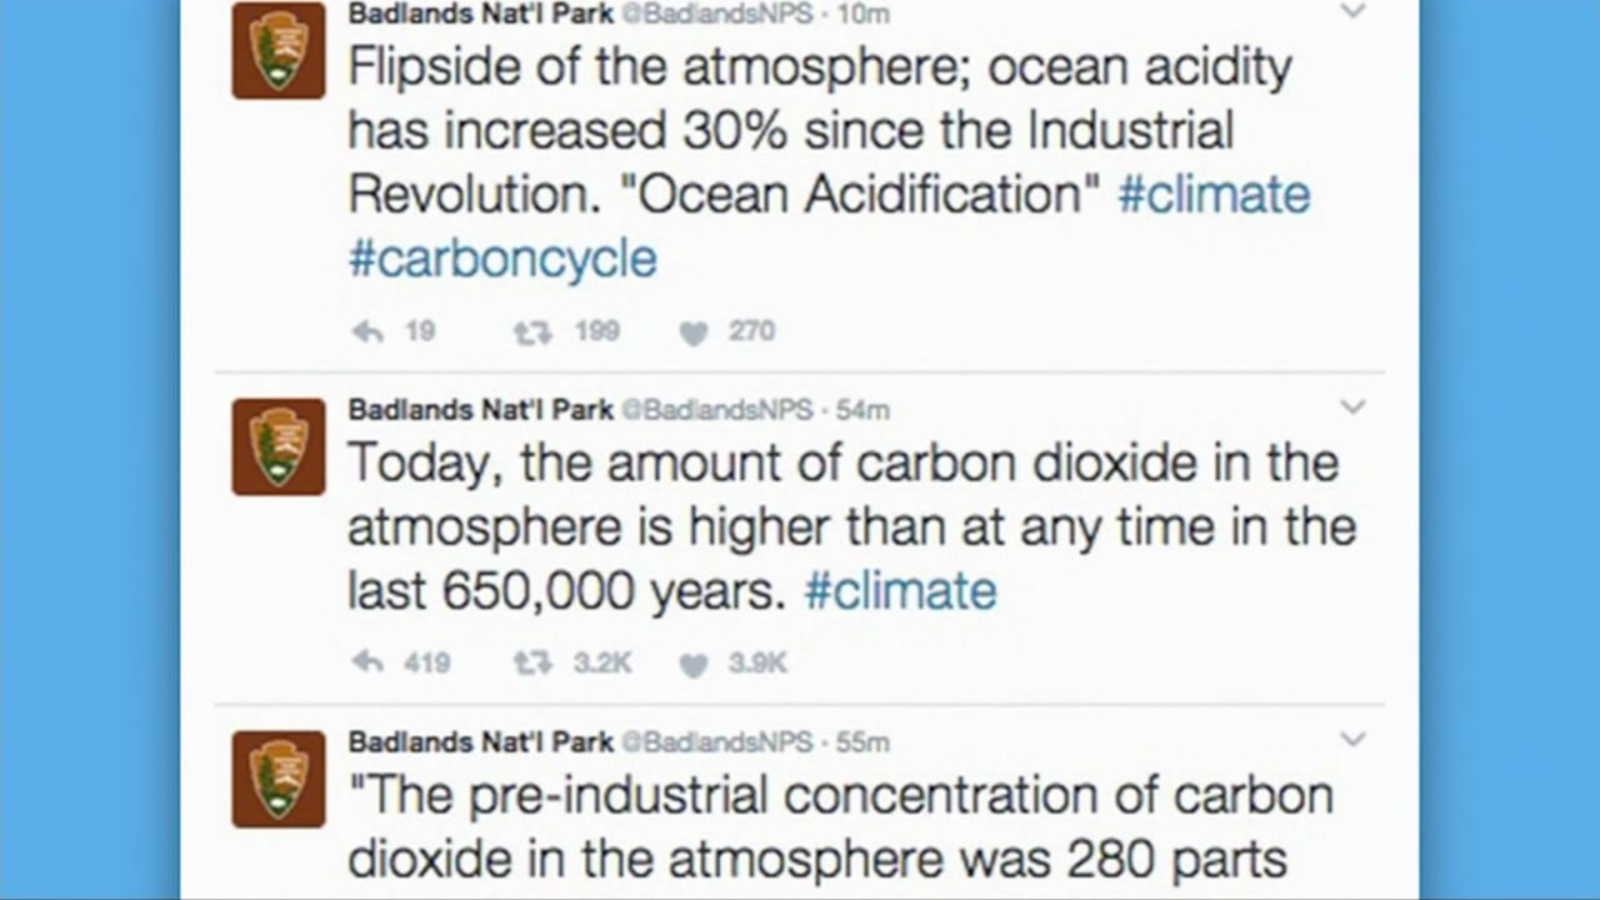Click Badlands avatar on ocean acidity tweet
1600x900 pixels.
pyautogui.click(x=278, y=51)
